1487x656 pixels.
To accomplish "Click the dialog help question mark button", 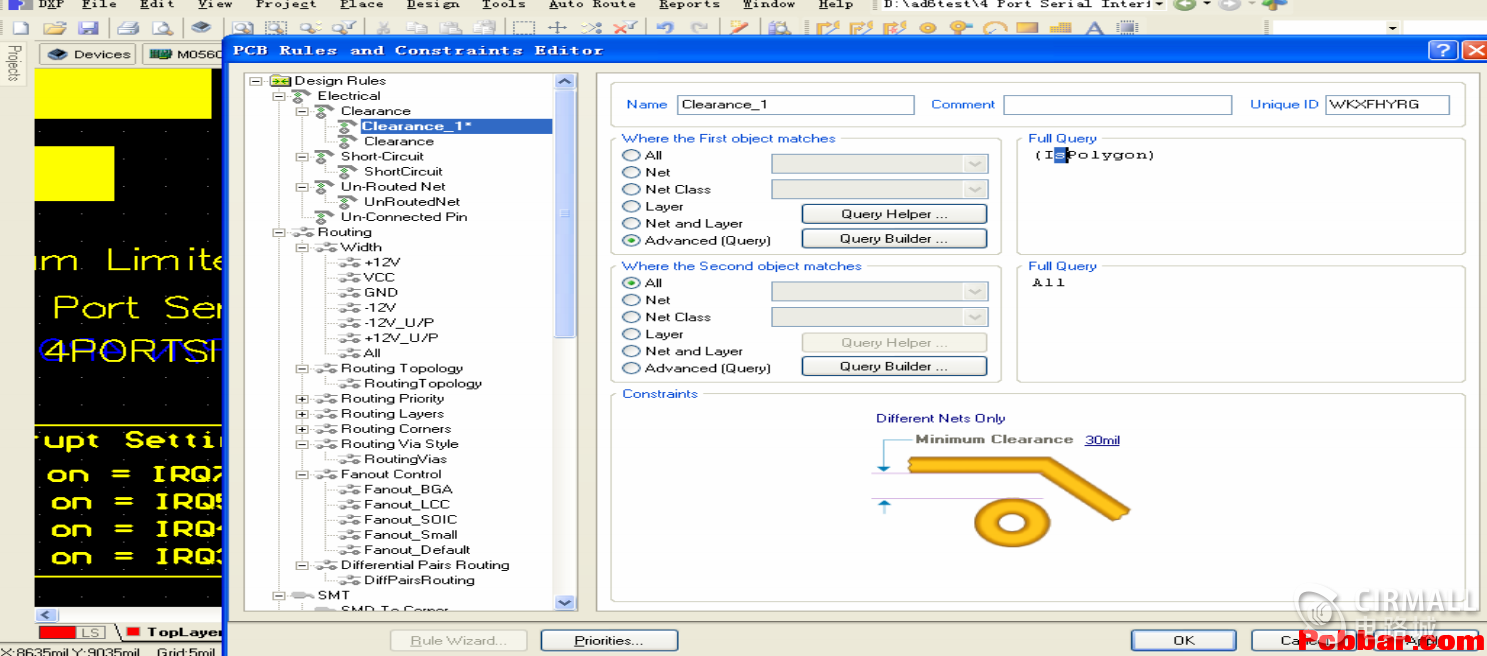I will 1441,50.
